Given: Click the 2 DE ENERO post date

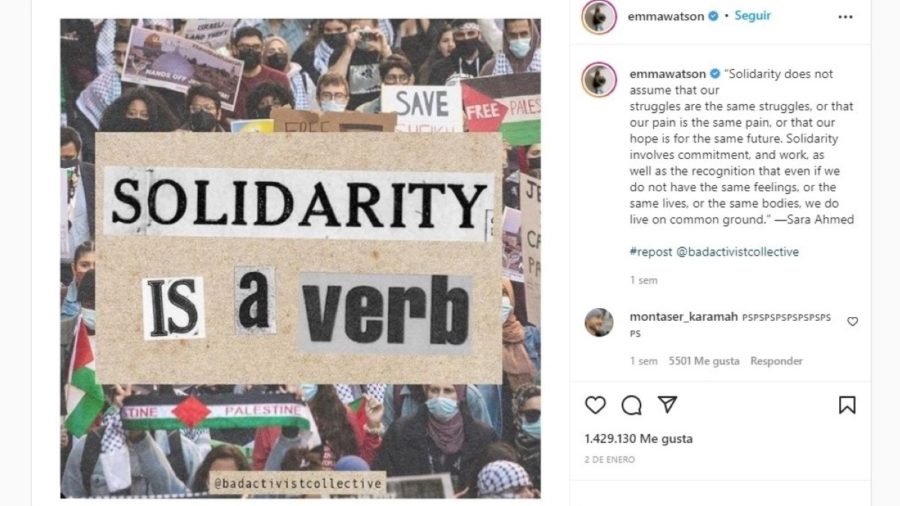Looking at the screenshot, I should tap(610, 460).
